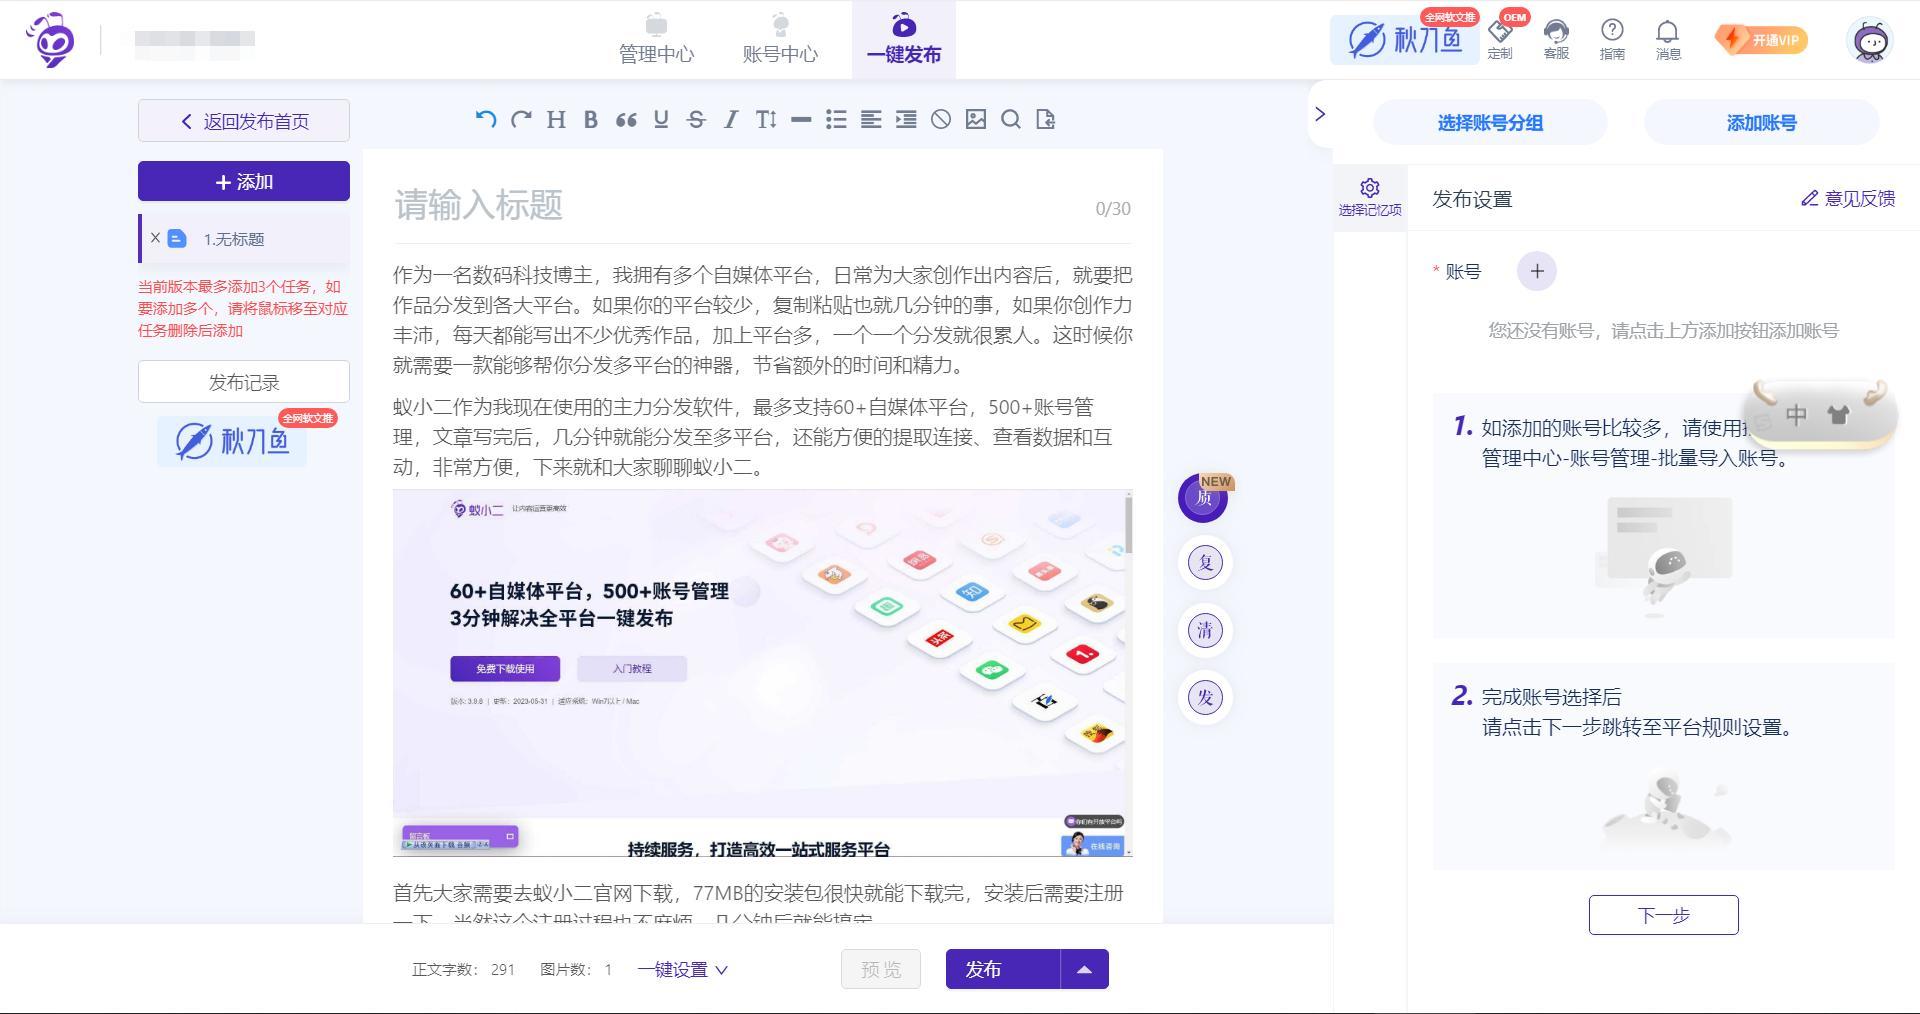Click 返回发布首页 back button

[244, 121]
